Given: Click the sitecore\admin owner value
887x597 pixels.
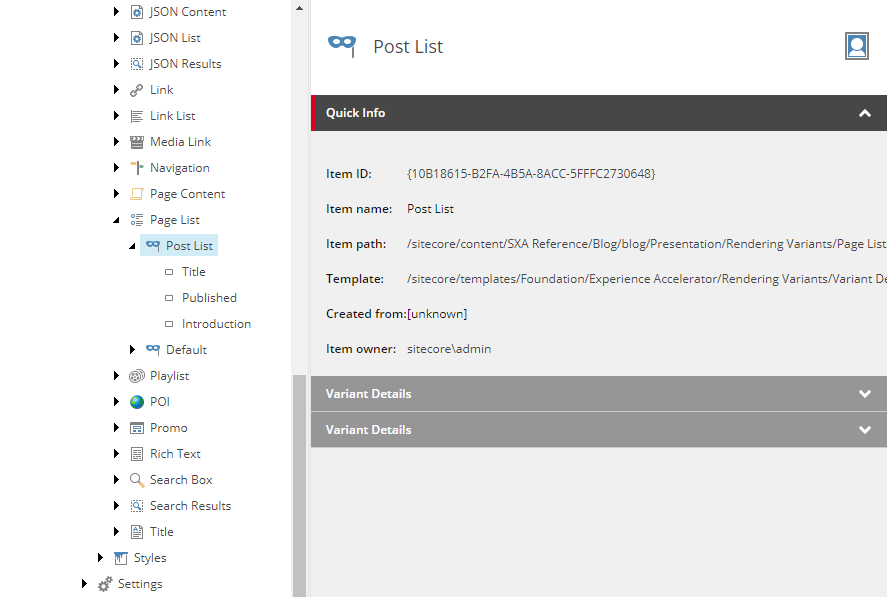Looking at the screenshot, I should coord(449,349).
